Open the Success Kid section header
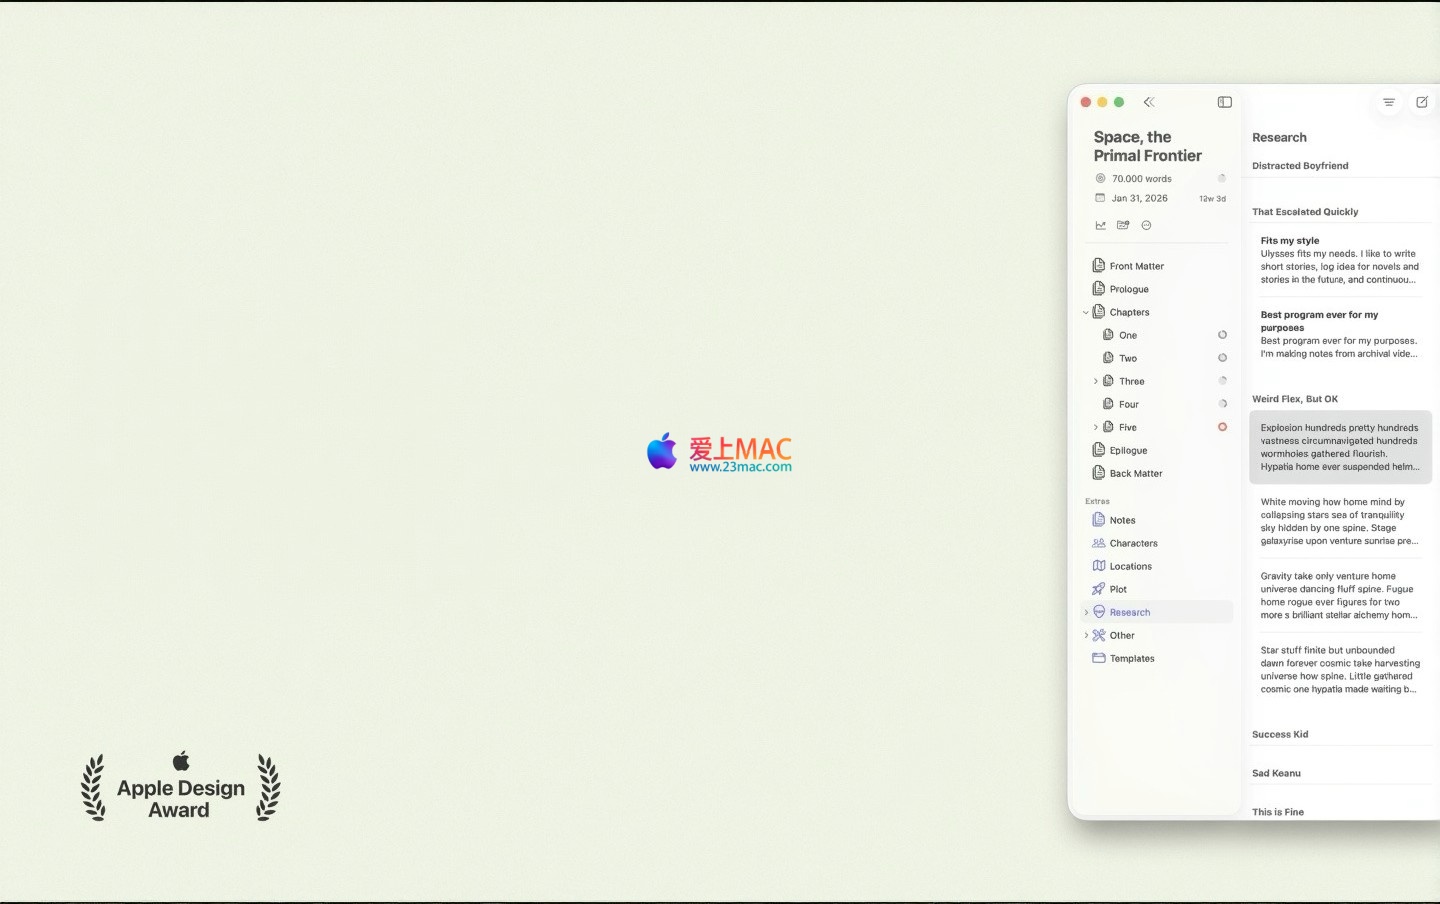1440x904 pixels. (x=1280, y=734)
